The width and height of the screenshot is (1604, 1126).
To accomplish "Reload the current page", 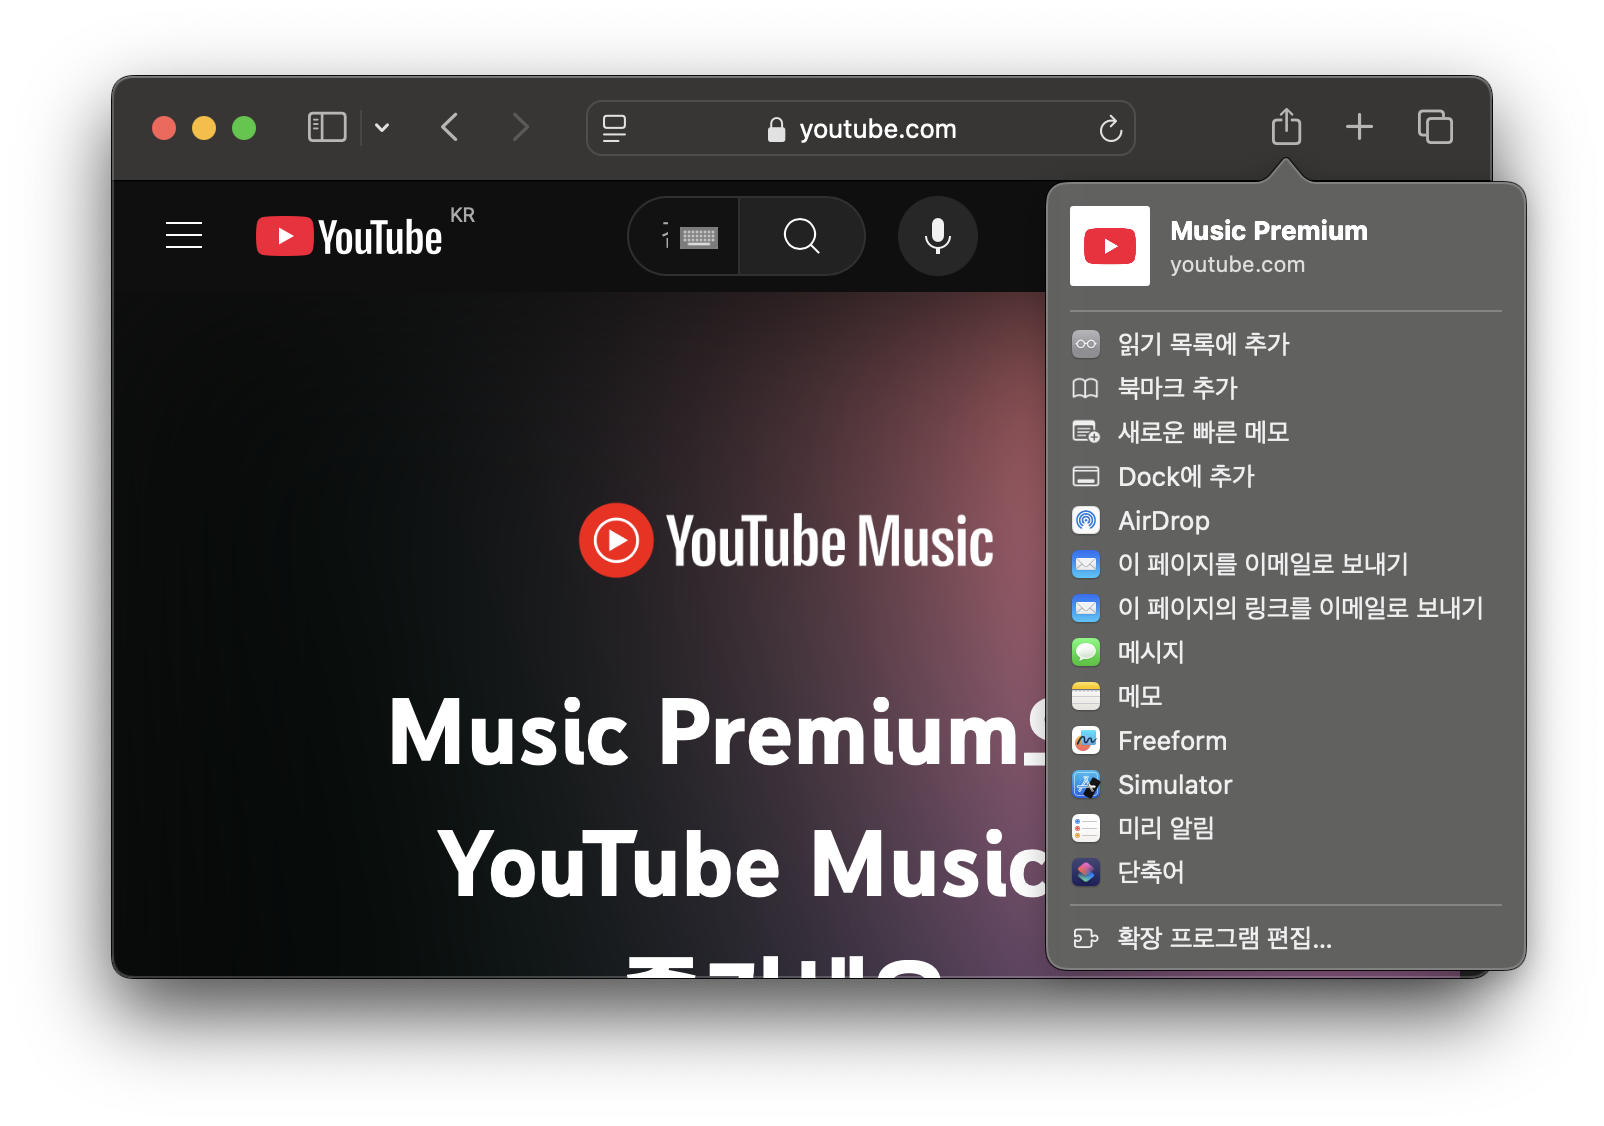I will tap(1110, 128).
